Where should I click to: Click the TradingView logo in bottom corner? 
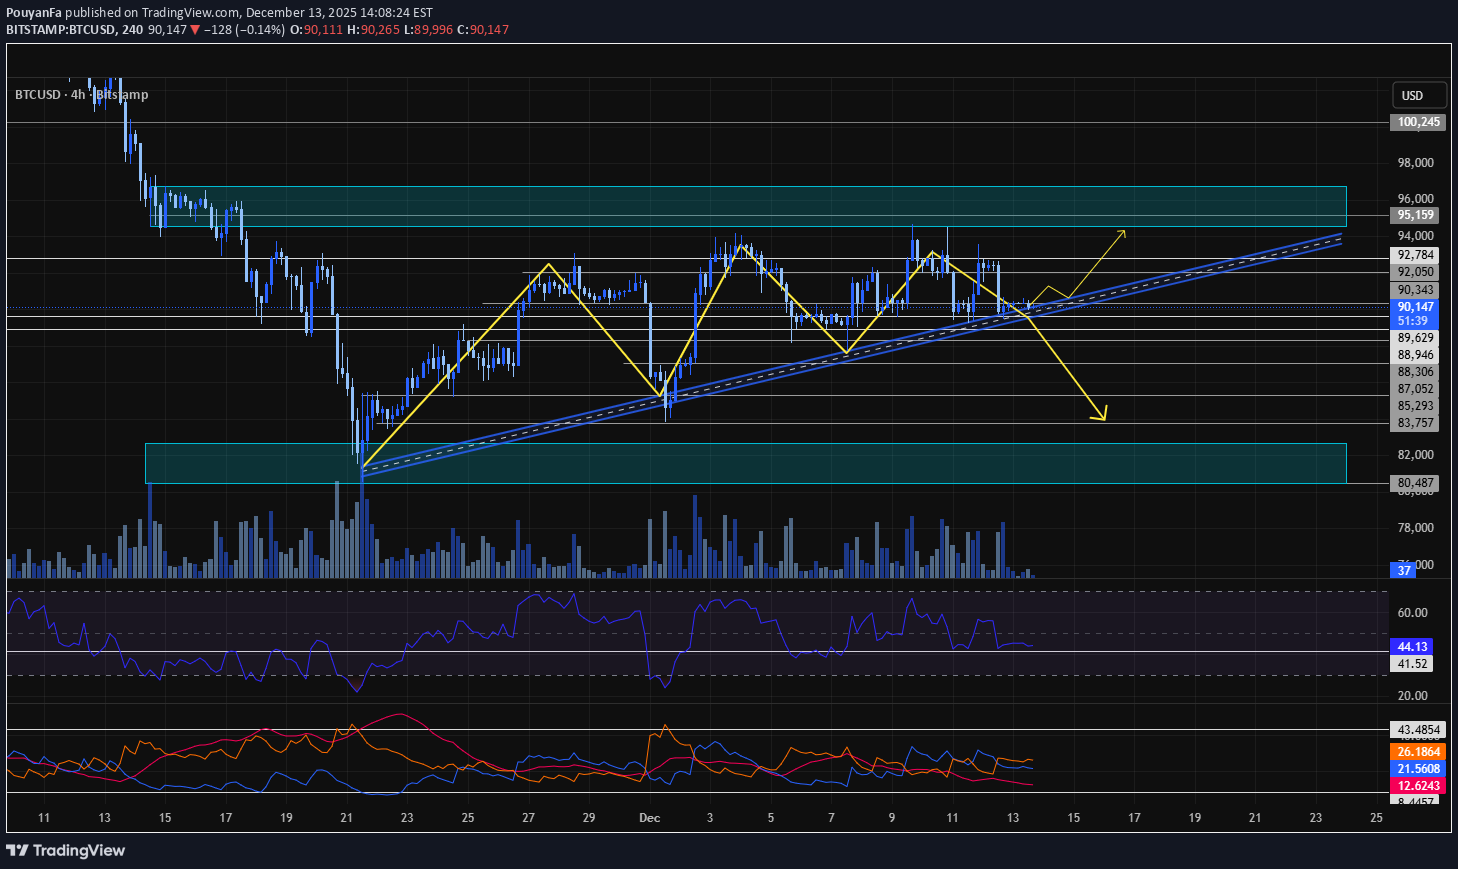pyautogui.click(x=66, y=850)
